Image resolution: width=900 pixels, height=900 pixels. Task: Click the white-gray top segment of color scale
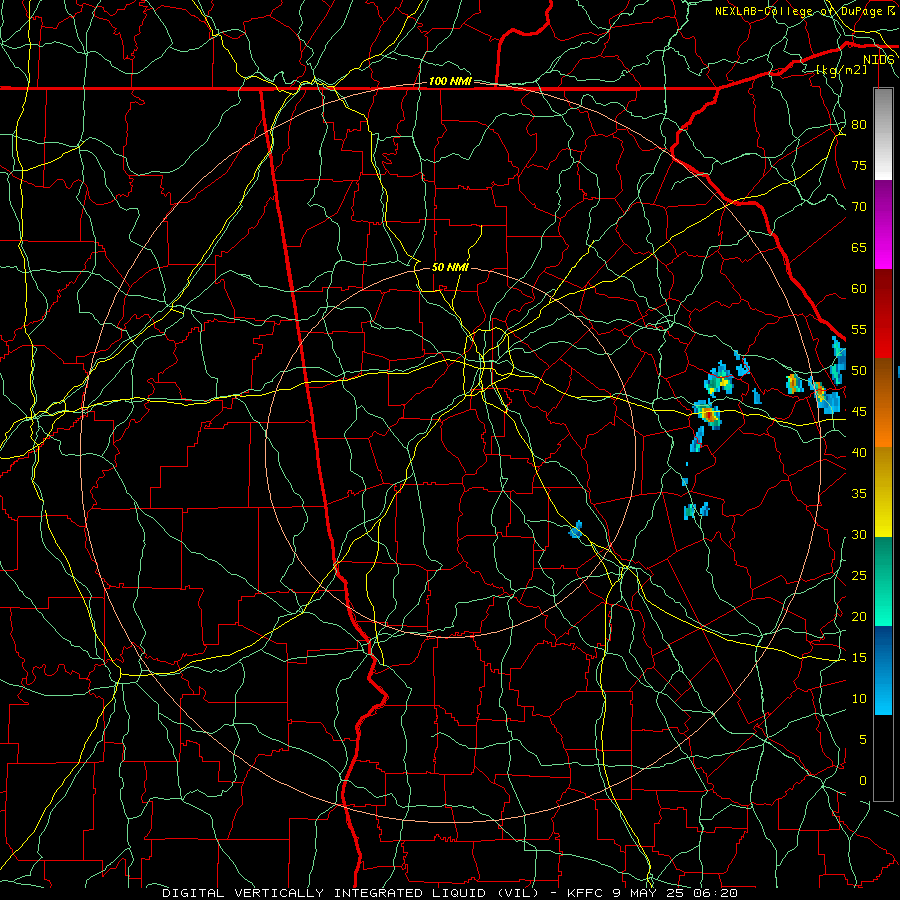tap(883, 134)
